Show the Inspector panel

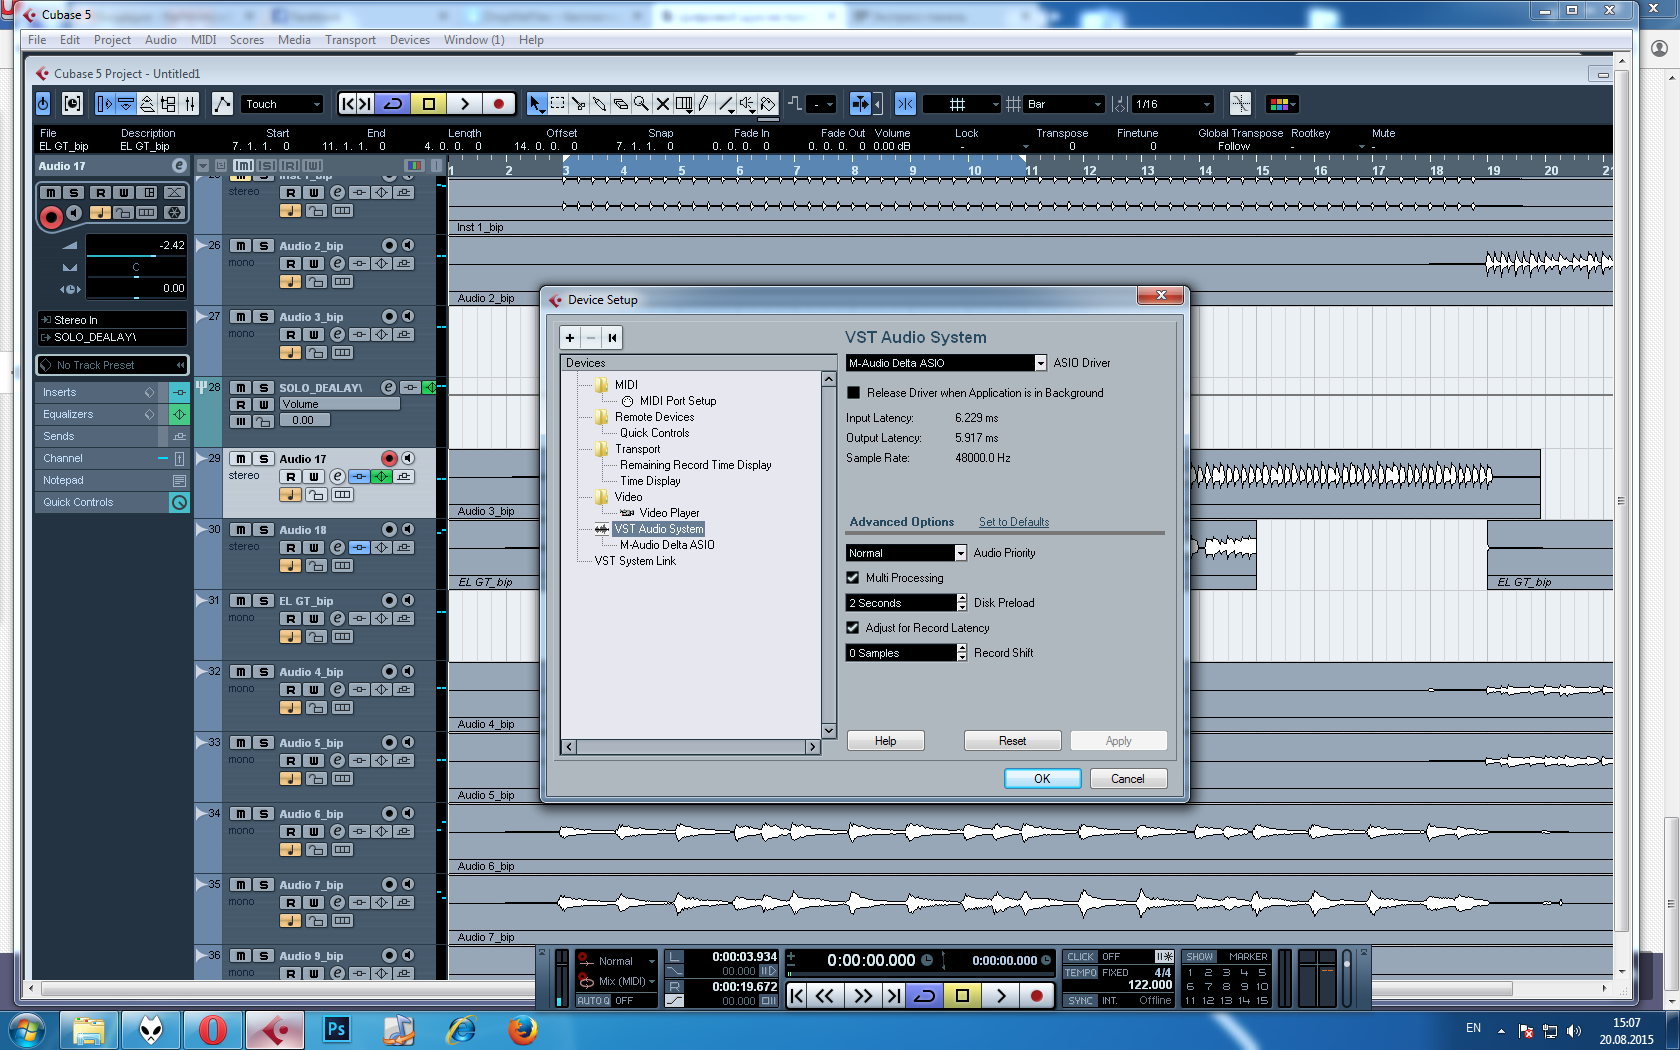click(105, 103)
